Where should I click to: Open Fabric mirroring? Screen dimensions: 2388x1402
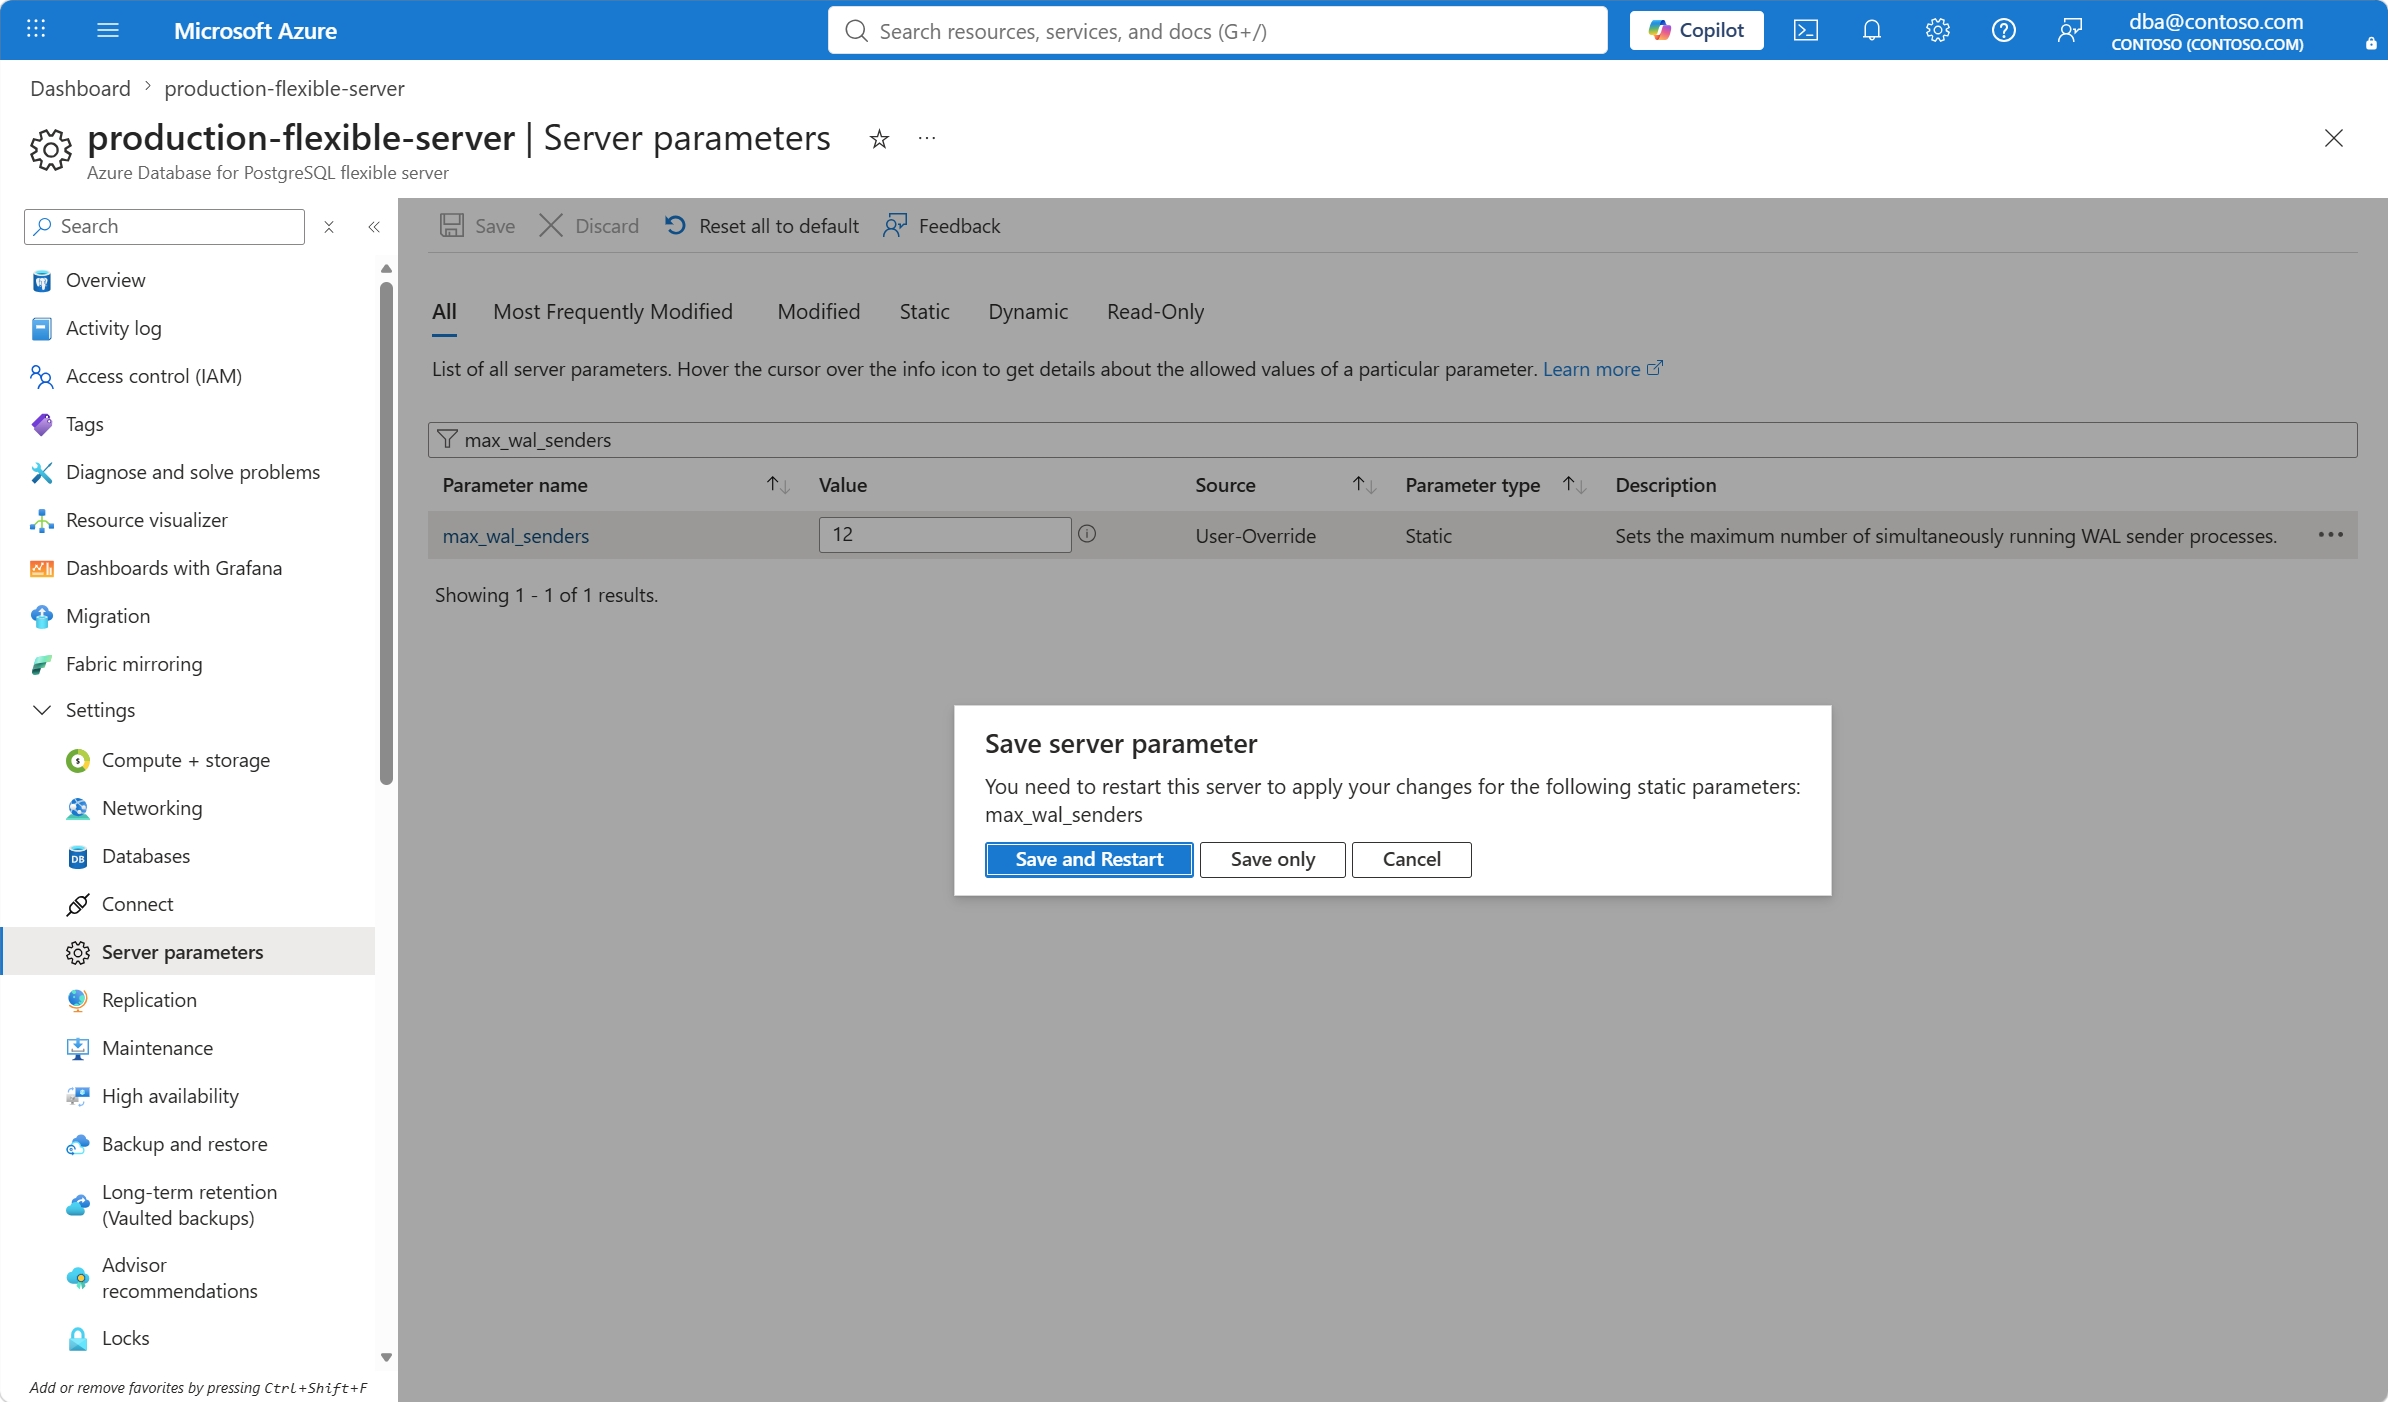(x=134, y=664)
